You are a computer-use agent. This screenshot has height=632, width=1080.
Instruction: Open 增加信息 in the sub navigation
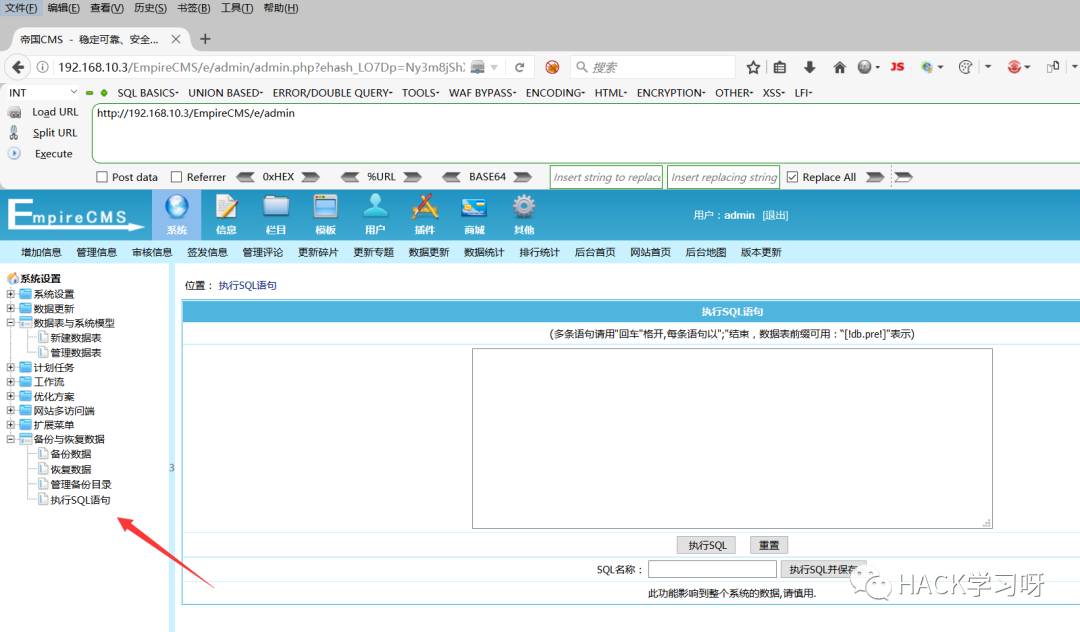pos(41,253)
